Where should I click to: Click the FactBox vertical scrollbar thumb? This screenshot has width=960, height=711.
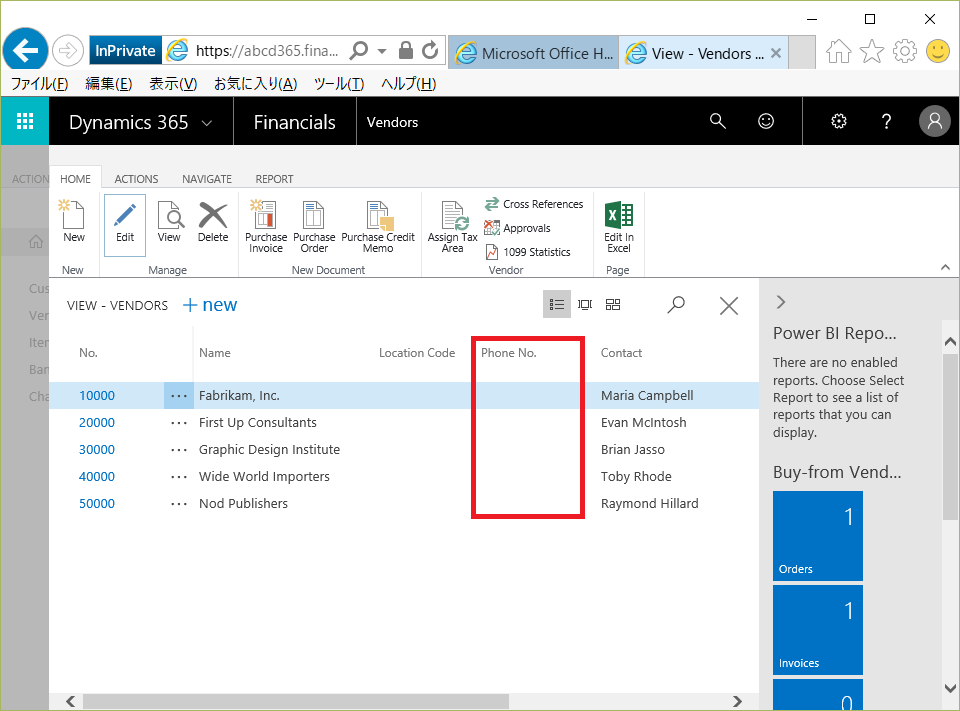tap(950, 437)
